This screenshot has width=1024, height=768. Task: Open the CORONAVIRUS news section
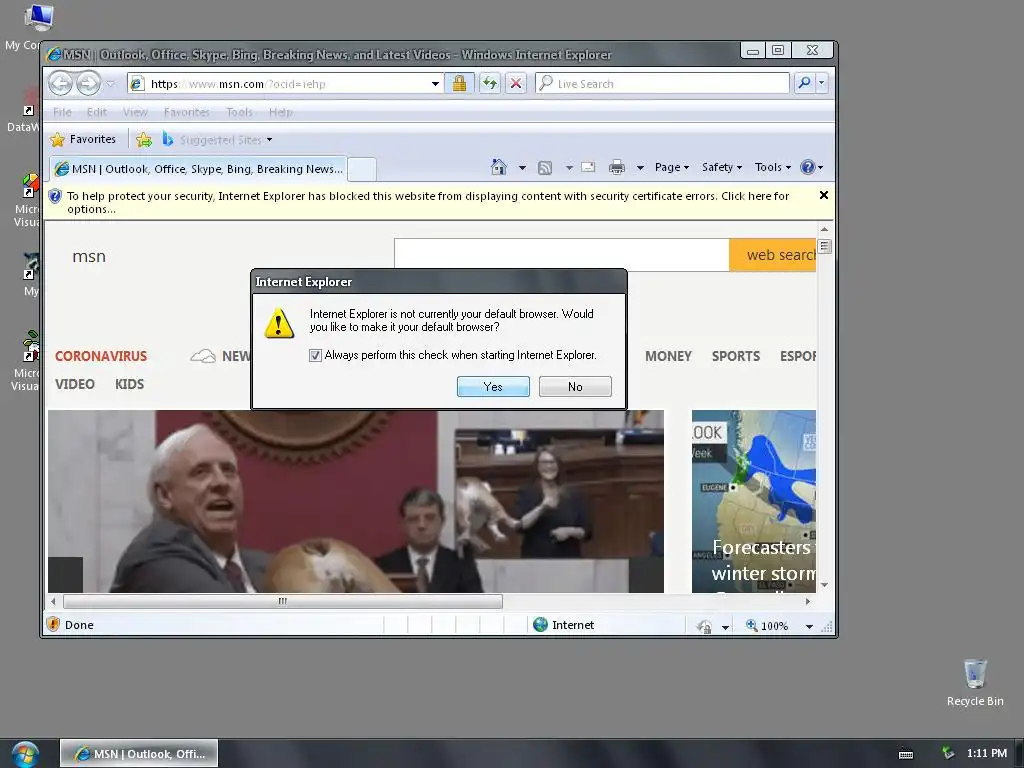pos(101,356)
